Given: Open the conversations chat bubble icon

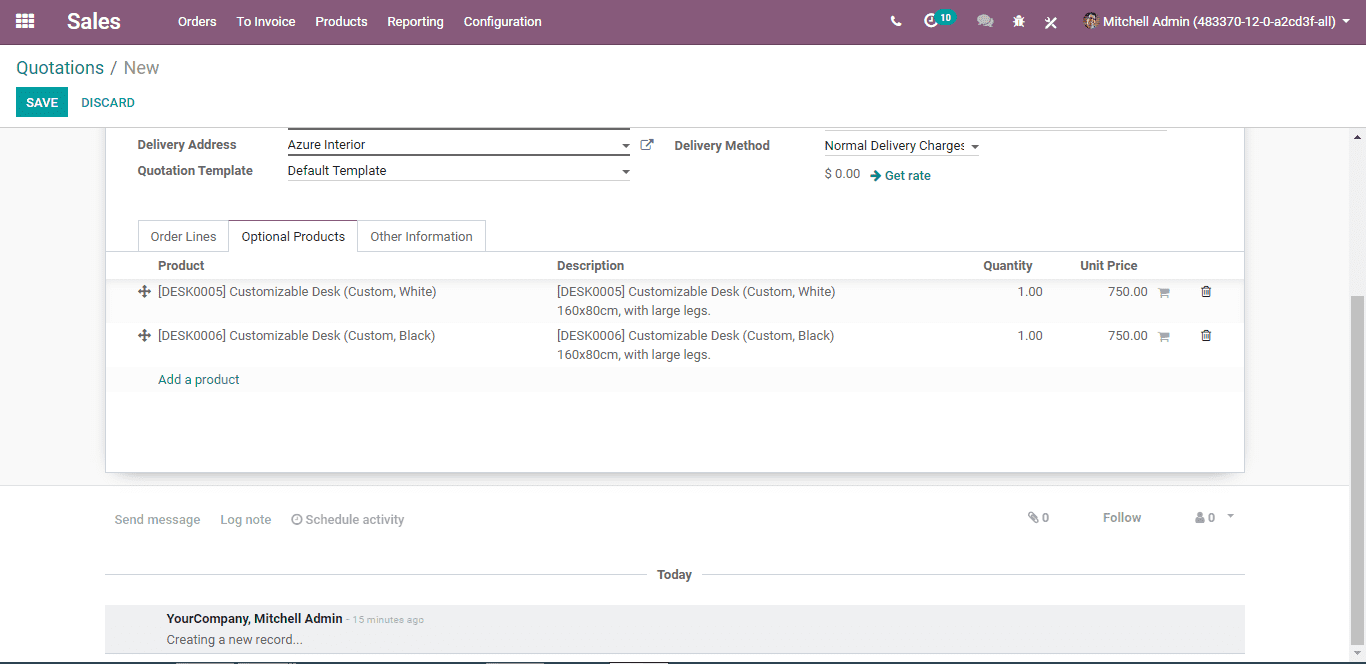Looking at the screenshot, I should click(985, 21).
